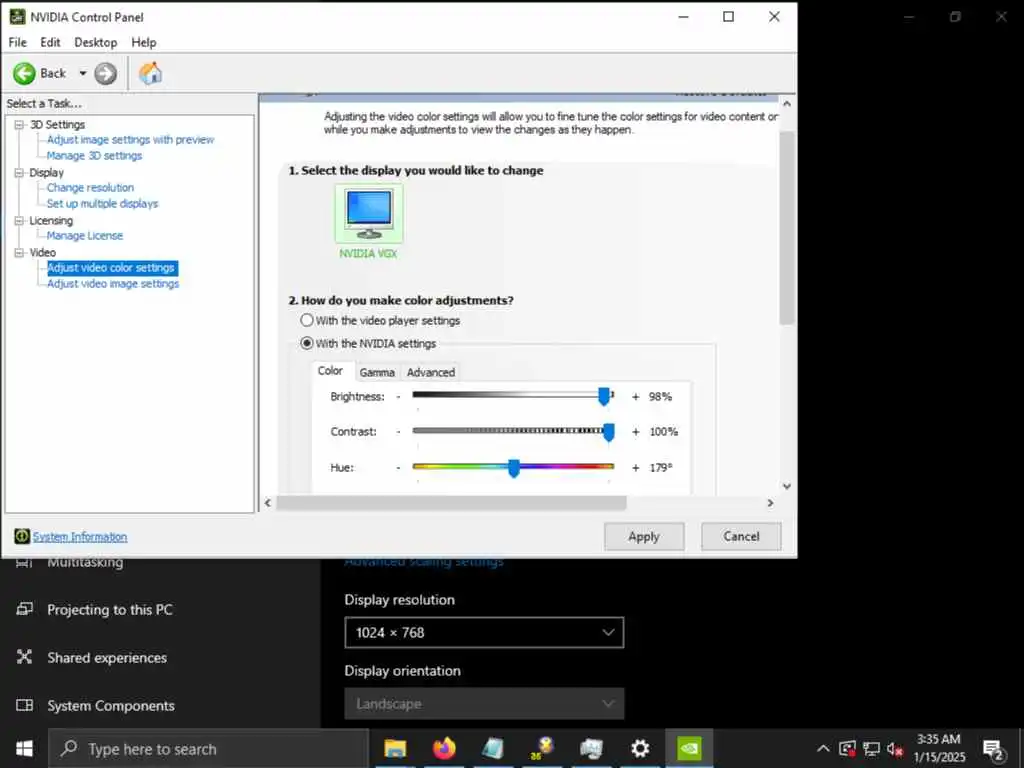Click the Cancel button

(x=741, y=536)
